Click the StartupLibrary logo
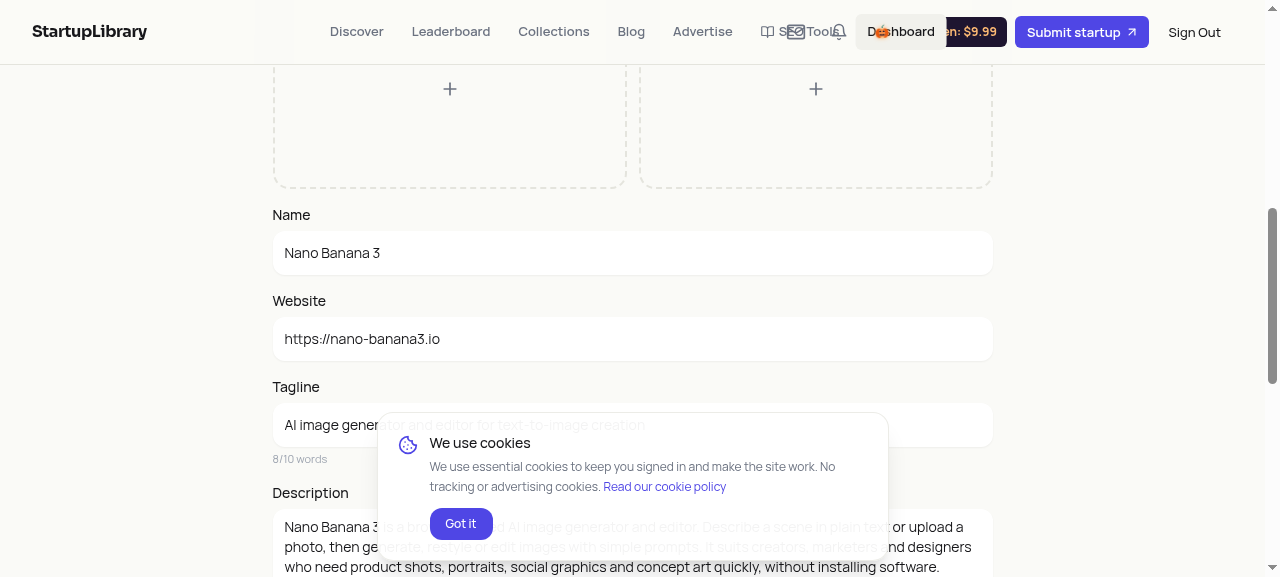The image size is (1280, 577). click(x=89, y=31)
